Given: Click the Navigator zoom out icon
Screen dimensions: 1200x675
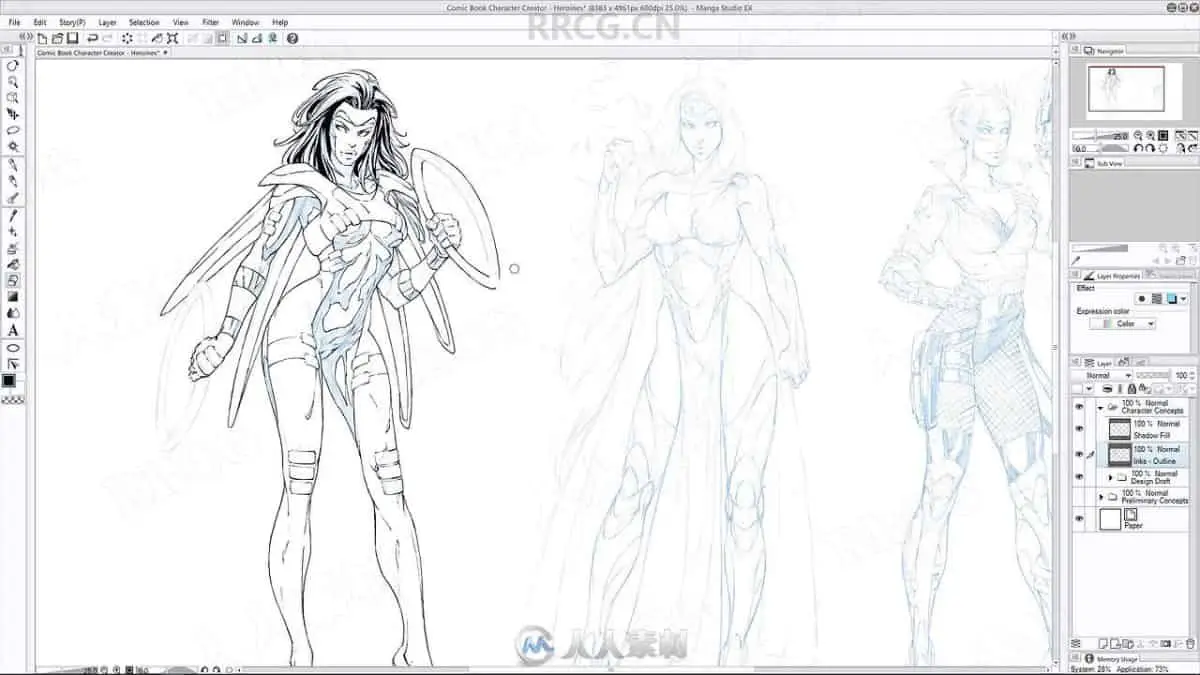Looking at the screenshot, I should click(1138, 136).
